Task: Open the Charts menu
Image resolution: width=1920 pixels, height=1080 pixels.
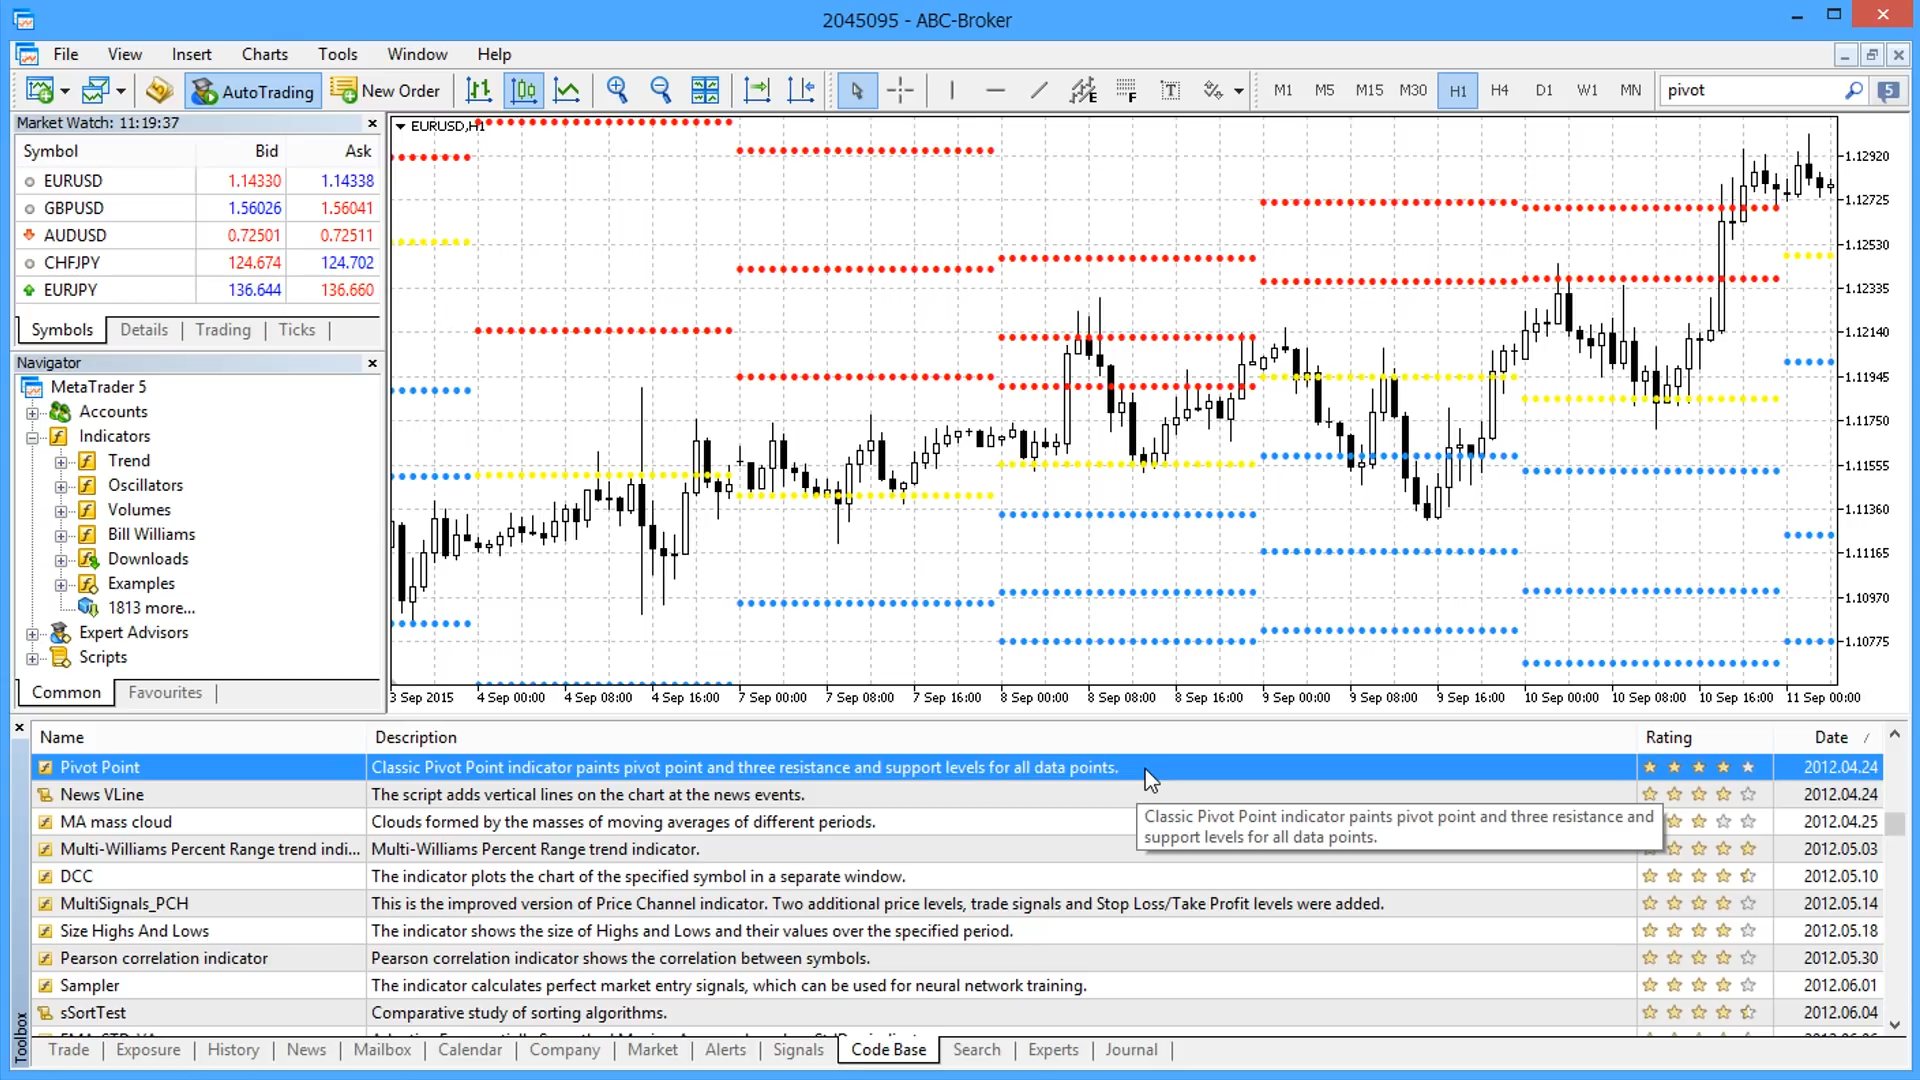Action: coord(264,54)
